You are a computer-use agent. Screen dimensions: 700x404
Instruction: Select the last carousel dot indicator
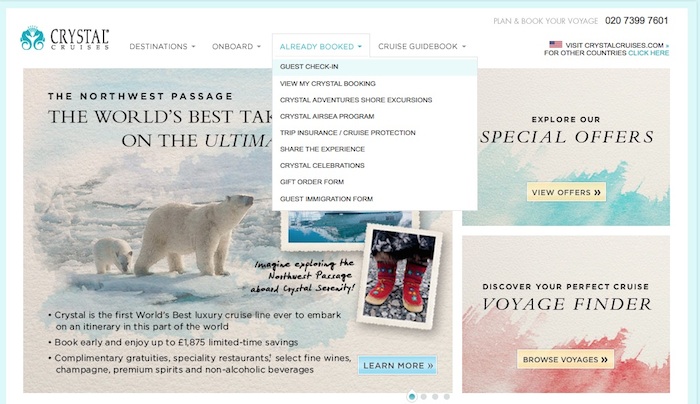point(446,396)
